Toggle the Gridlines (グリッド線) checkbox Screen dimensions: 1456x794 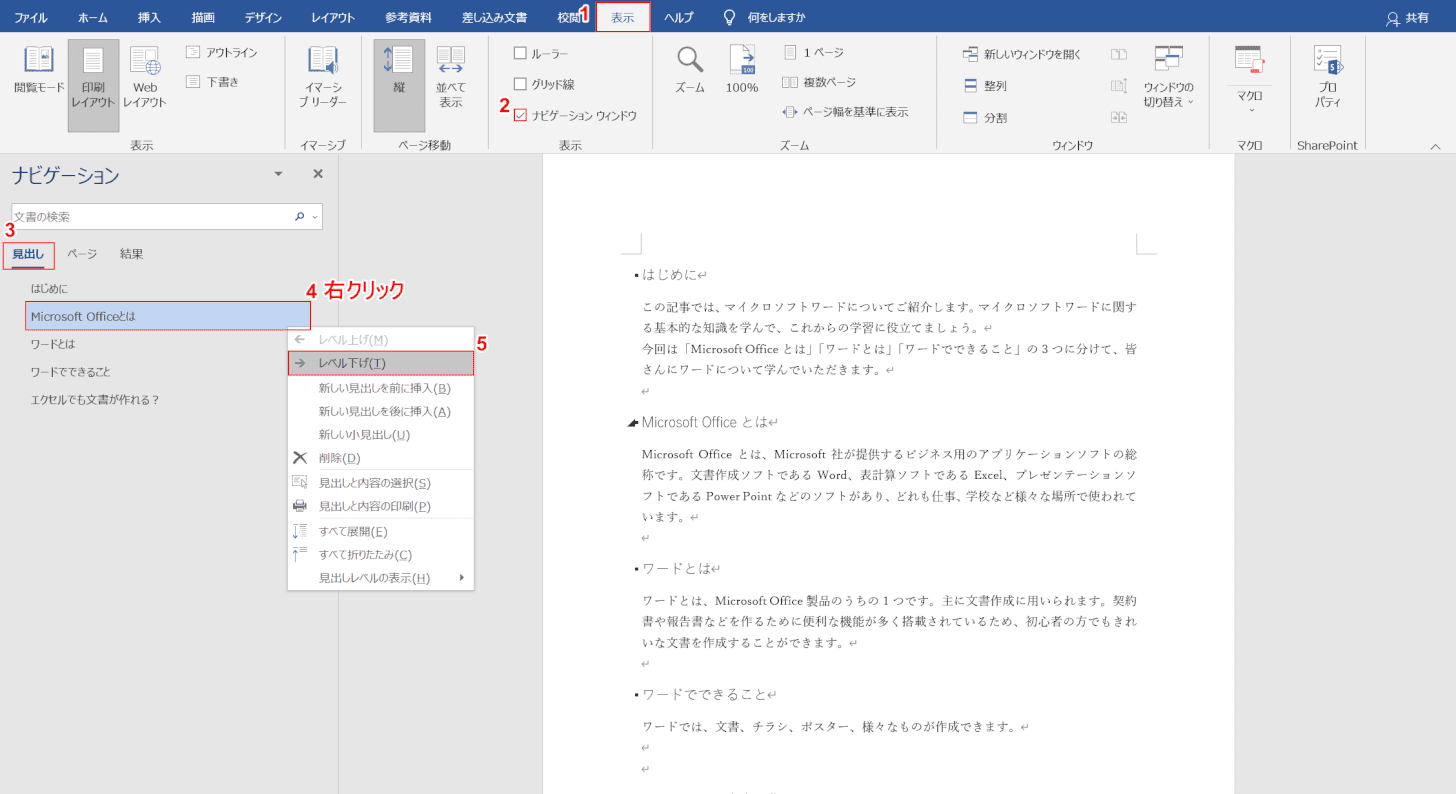520,84
